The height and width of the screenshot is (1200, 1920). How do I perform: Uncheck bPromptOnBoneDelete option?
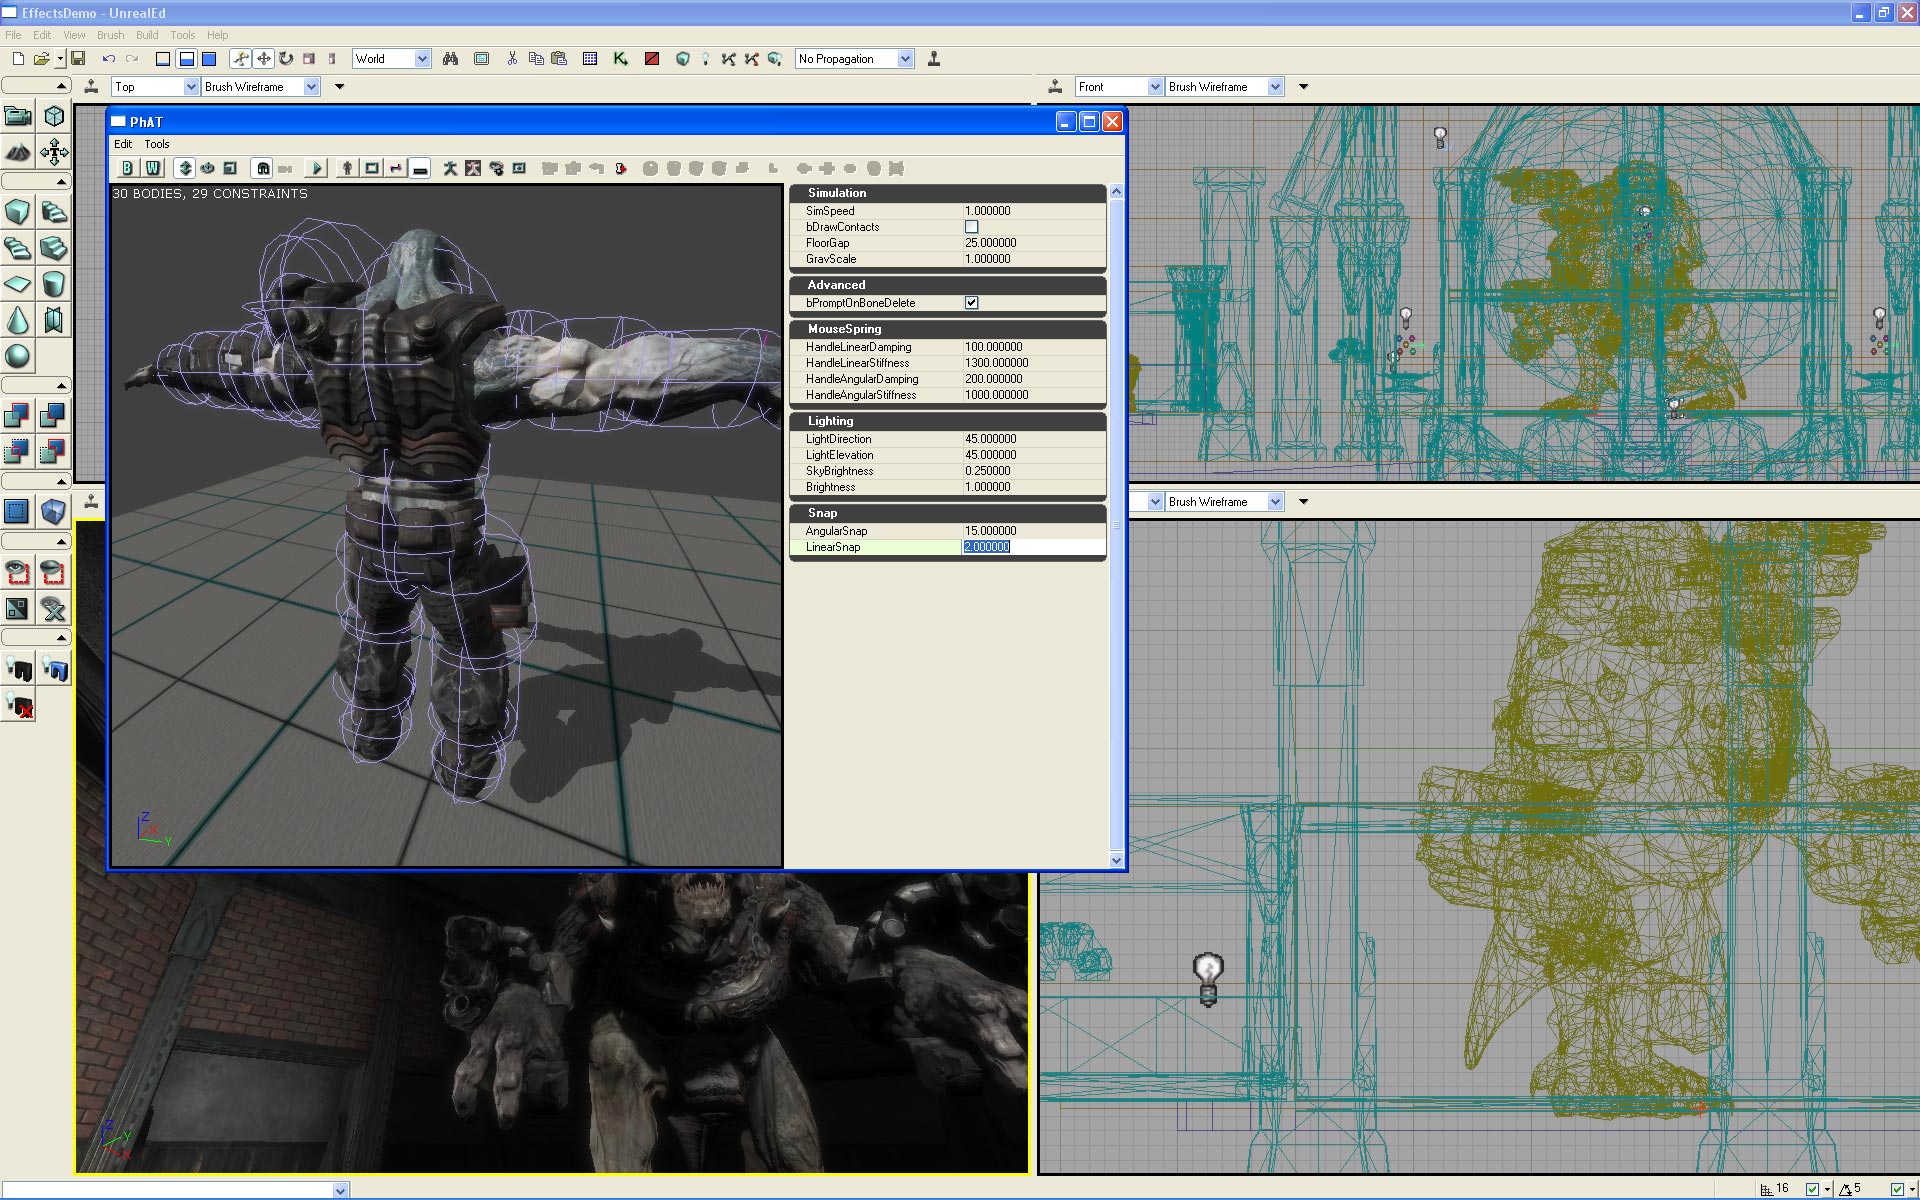(971, 303)
